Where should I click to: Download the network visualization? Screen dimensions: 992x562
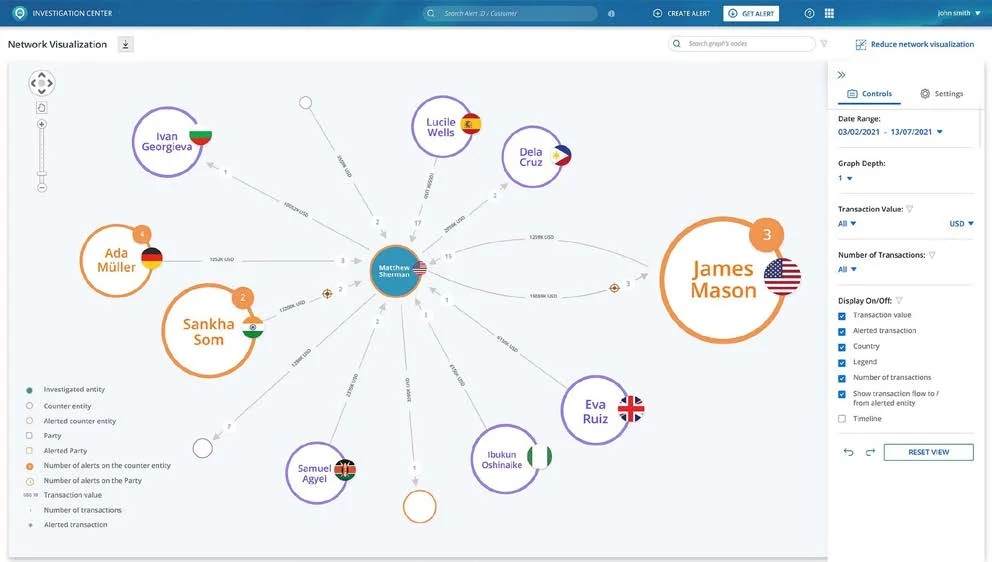pos(125,44)
